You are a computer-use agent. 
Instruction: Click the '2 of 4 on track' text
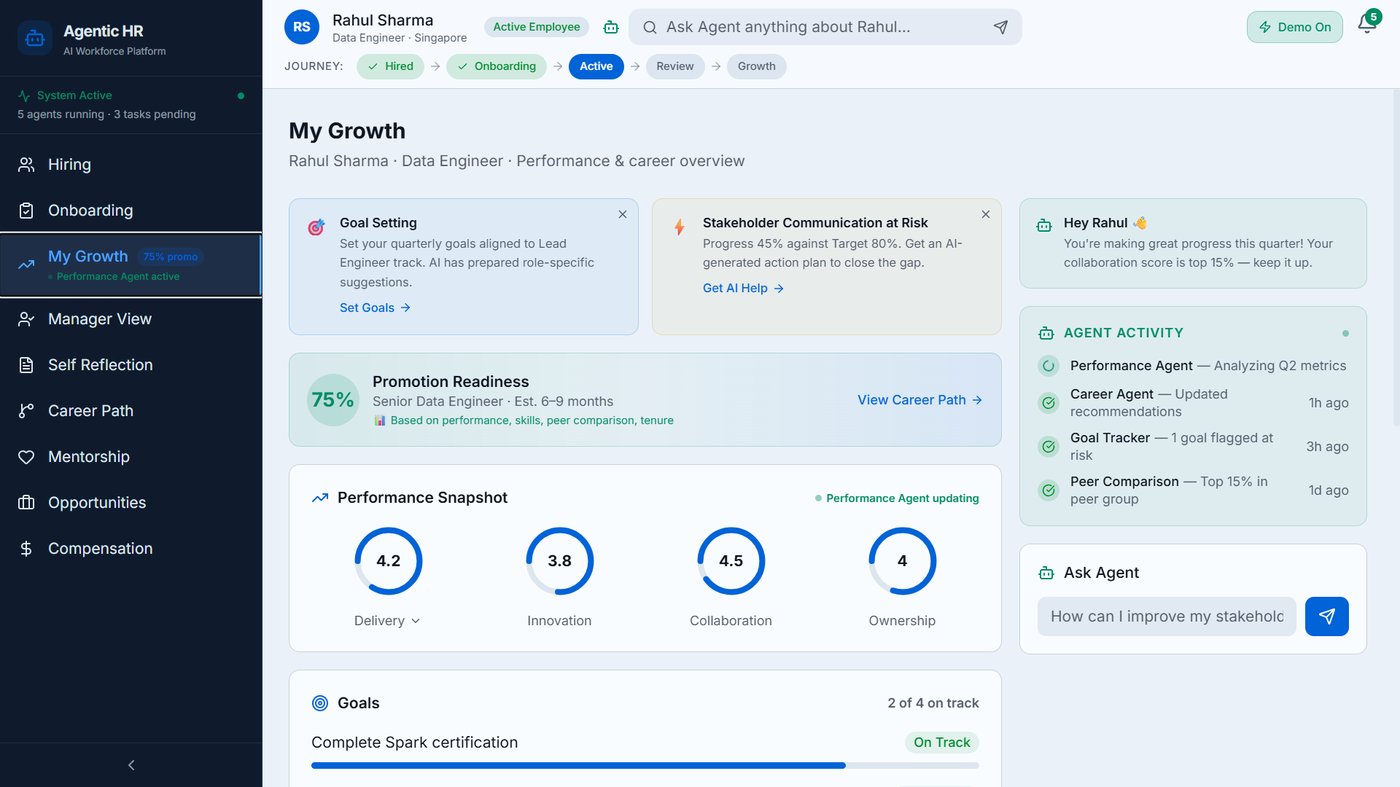point(933,703)
